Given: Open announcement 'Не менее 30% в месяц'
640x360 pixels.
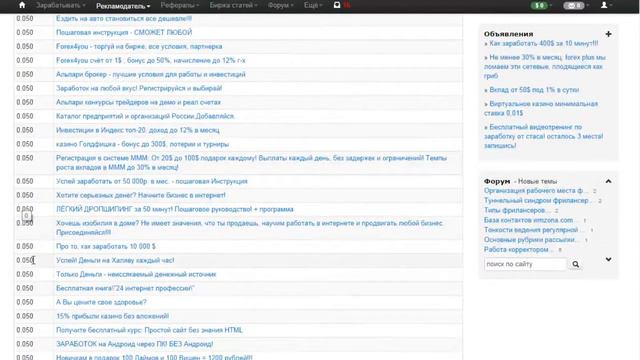Looking at the screenshot, I should [x=545, y=67].
